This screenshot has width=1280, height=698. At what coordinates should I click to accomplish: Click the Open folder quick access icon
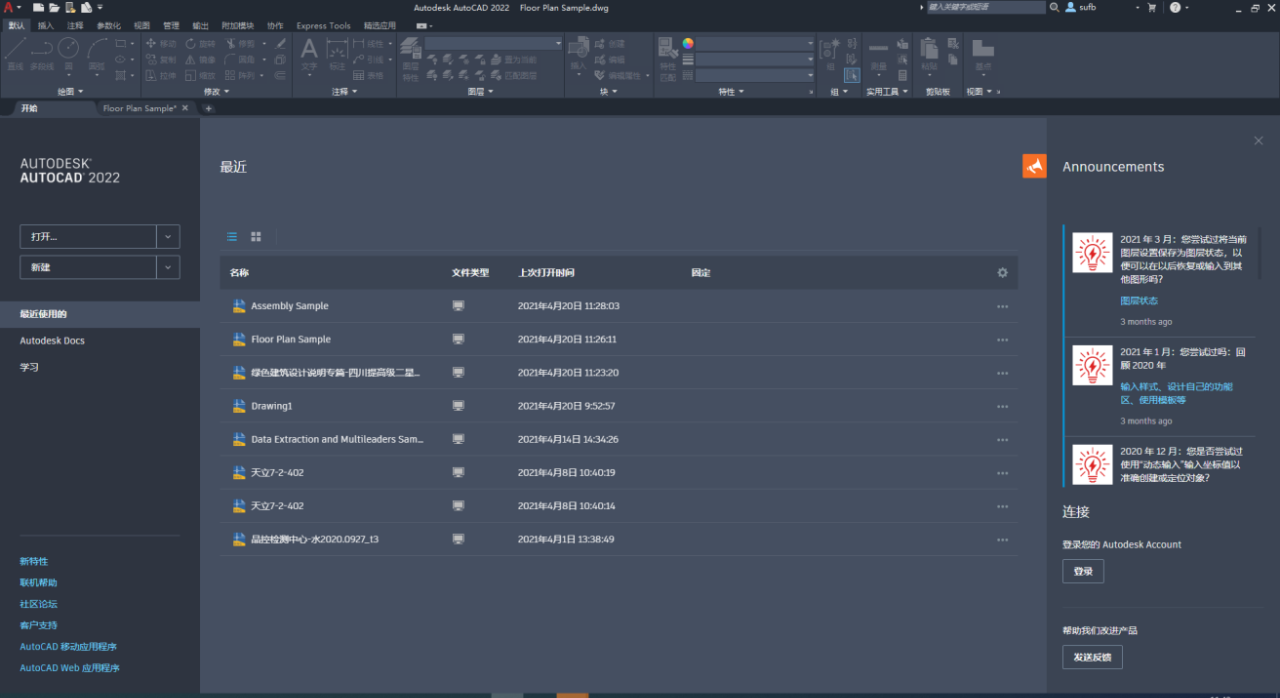(55, 7)
